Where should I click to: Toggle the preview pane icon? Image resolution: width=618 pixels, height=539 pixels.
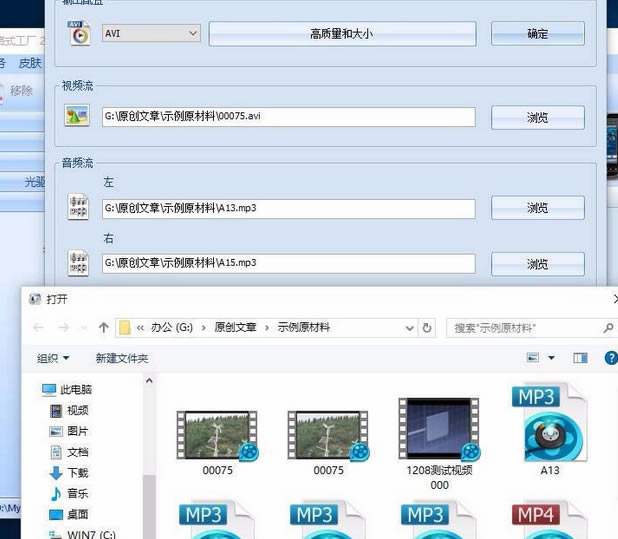coord(580,358)
